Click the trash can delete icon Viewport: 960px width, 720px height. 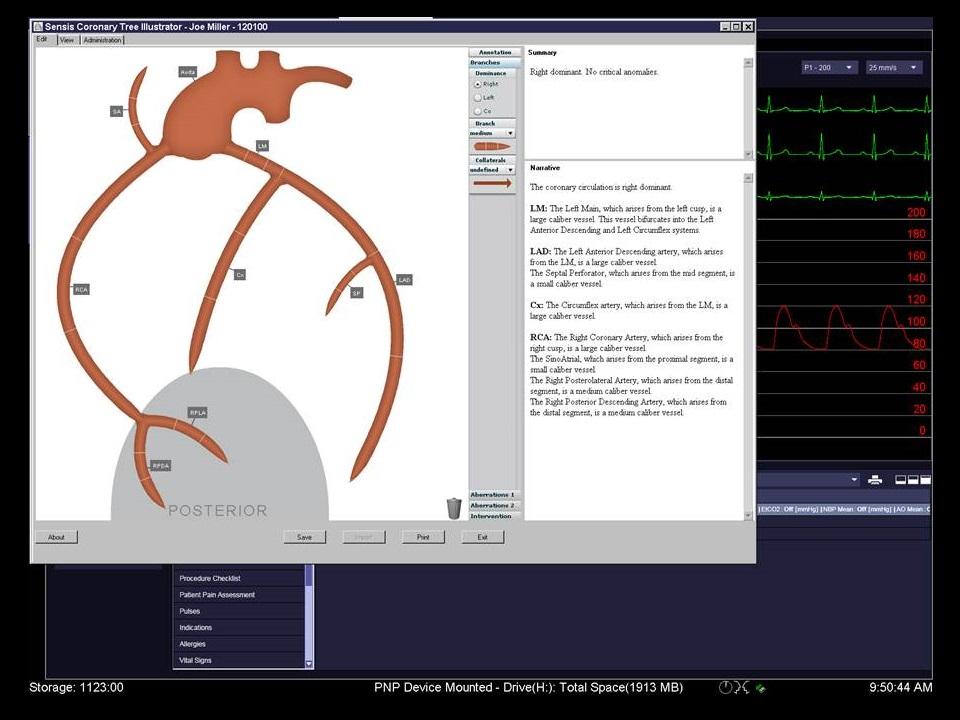(454, 508)
